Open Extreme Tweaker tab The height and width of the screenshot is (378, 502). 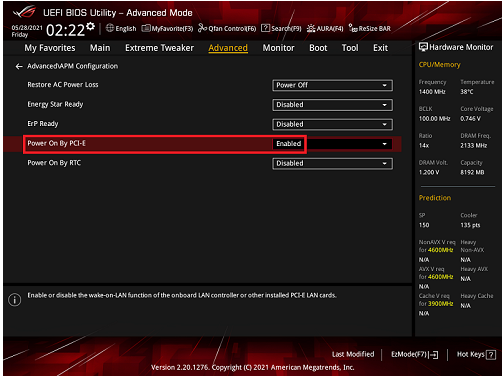159,48
